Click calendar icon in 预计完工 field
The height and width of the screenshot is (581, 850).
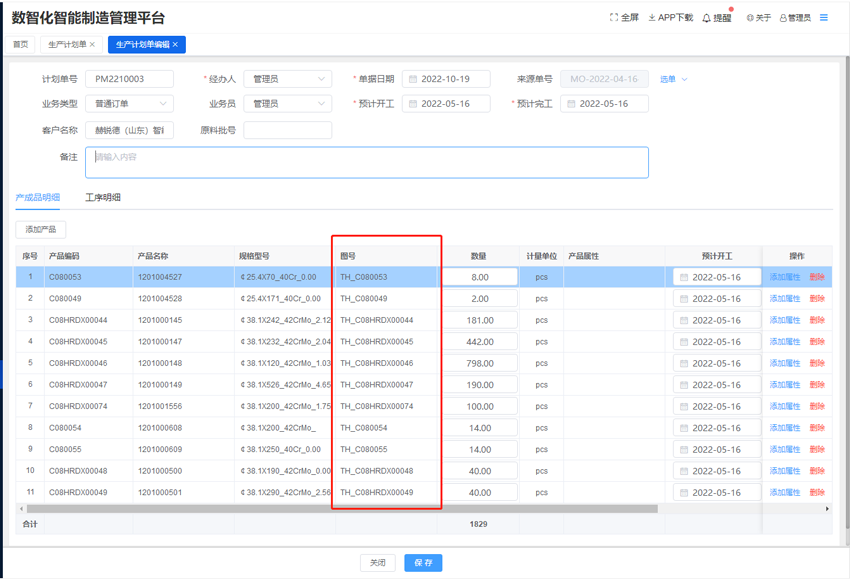coord(571,104)
